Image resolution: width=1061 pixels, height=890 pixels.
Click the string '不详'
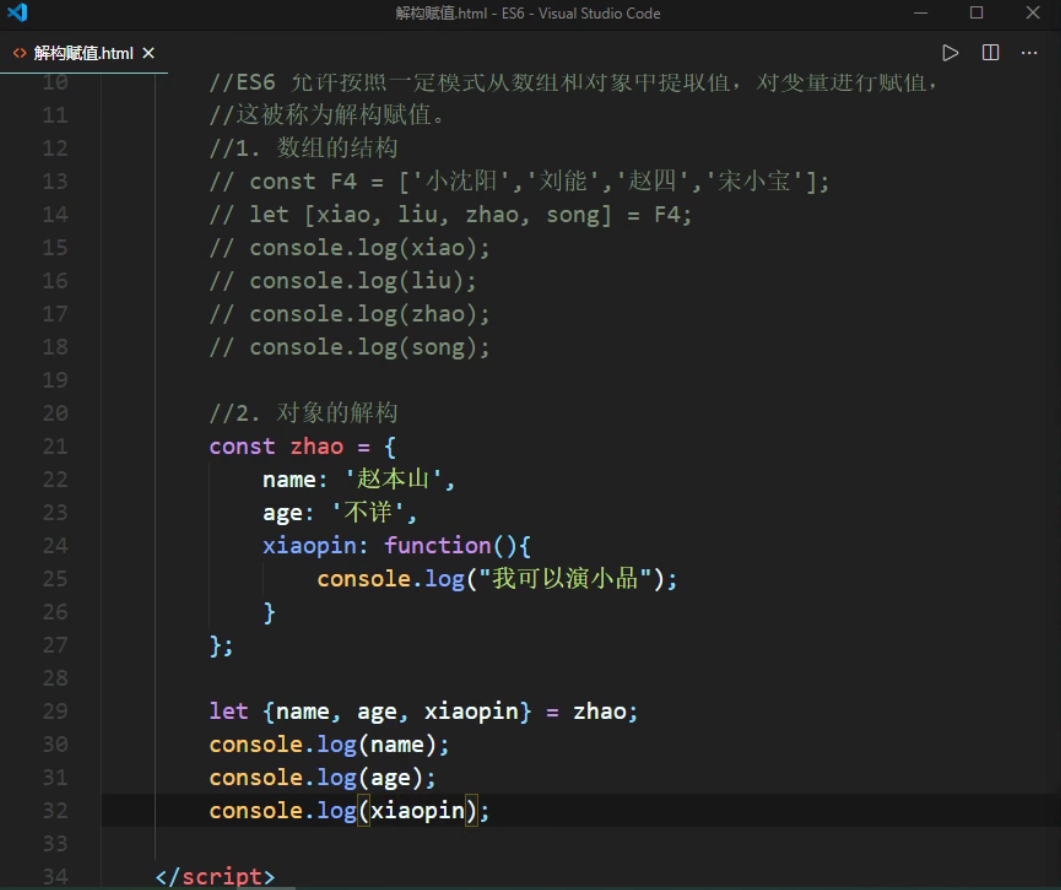pyautogui.click(x=367, y=512)
